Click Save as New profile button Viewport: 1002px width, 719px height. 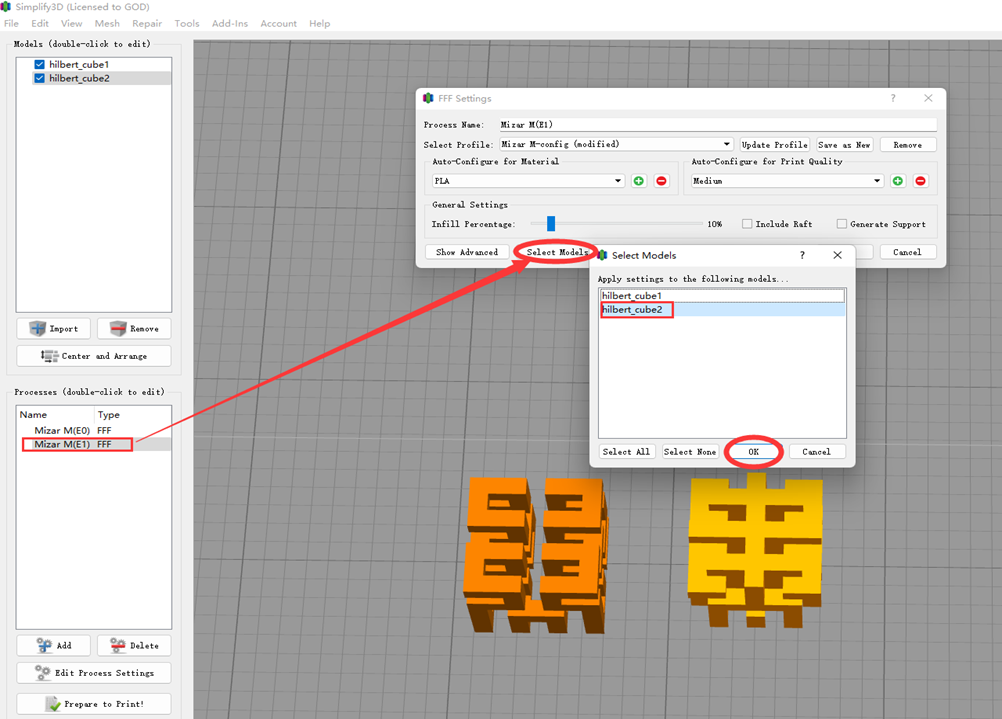[x=844, y=145]
